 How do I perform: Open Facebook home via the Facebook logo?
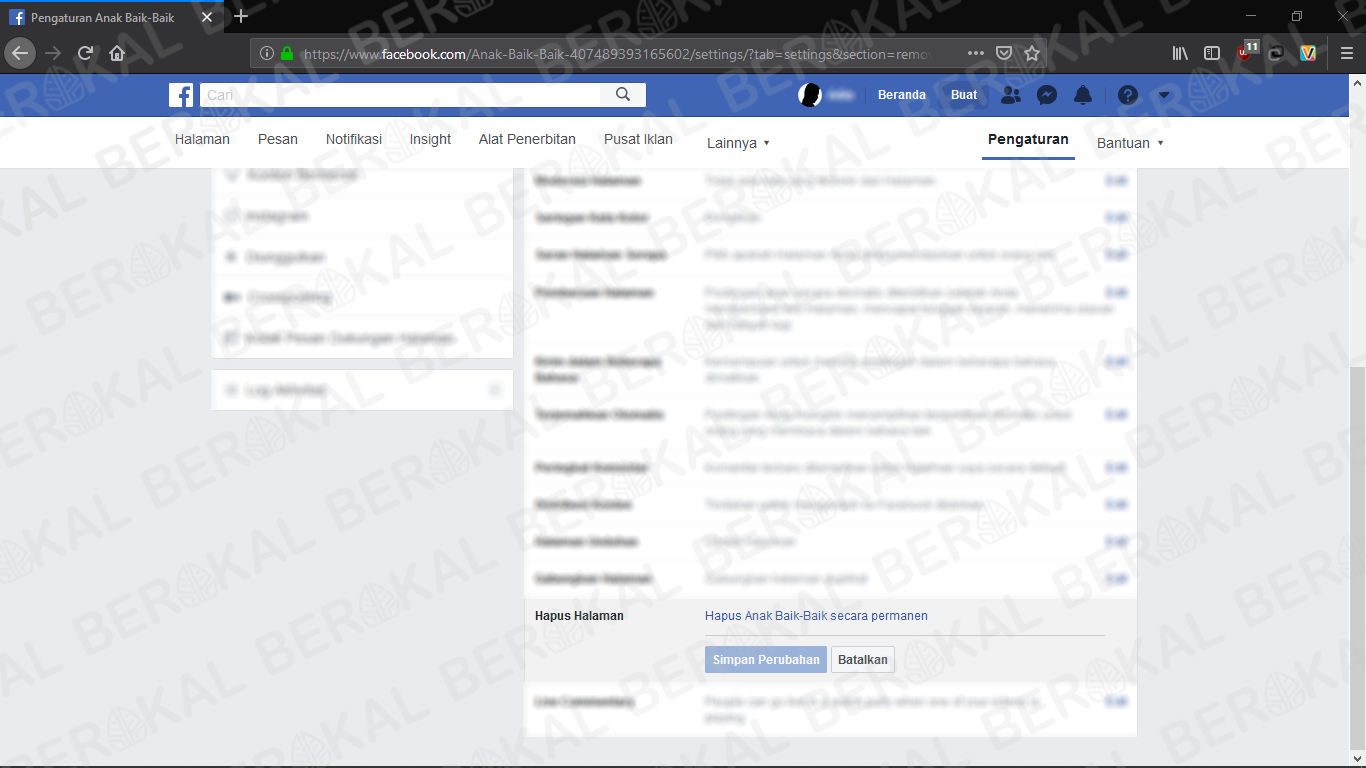[x=181, y=95]
